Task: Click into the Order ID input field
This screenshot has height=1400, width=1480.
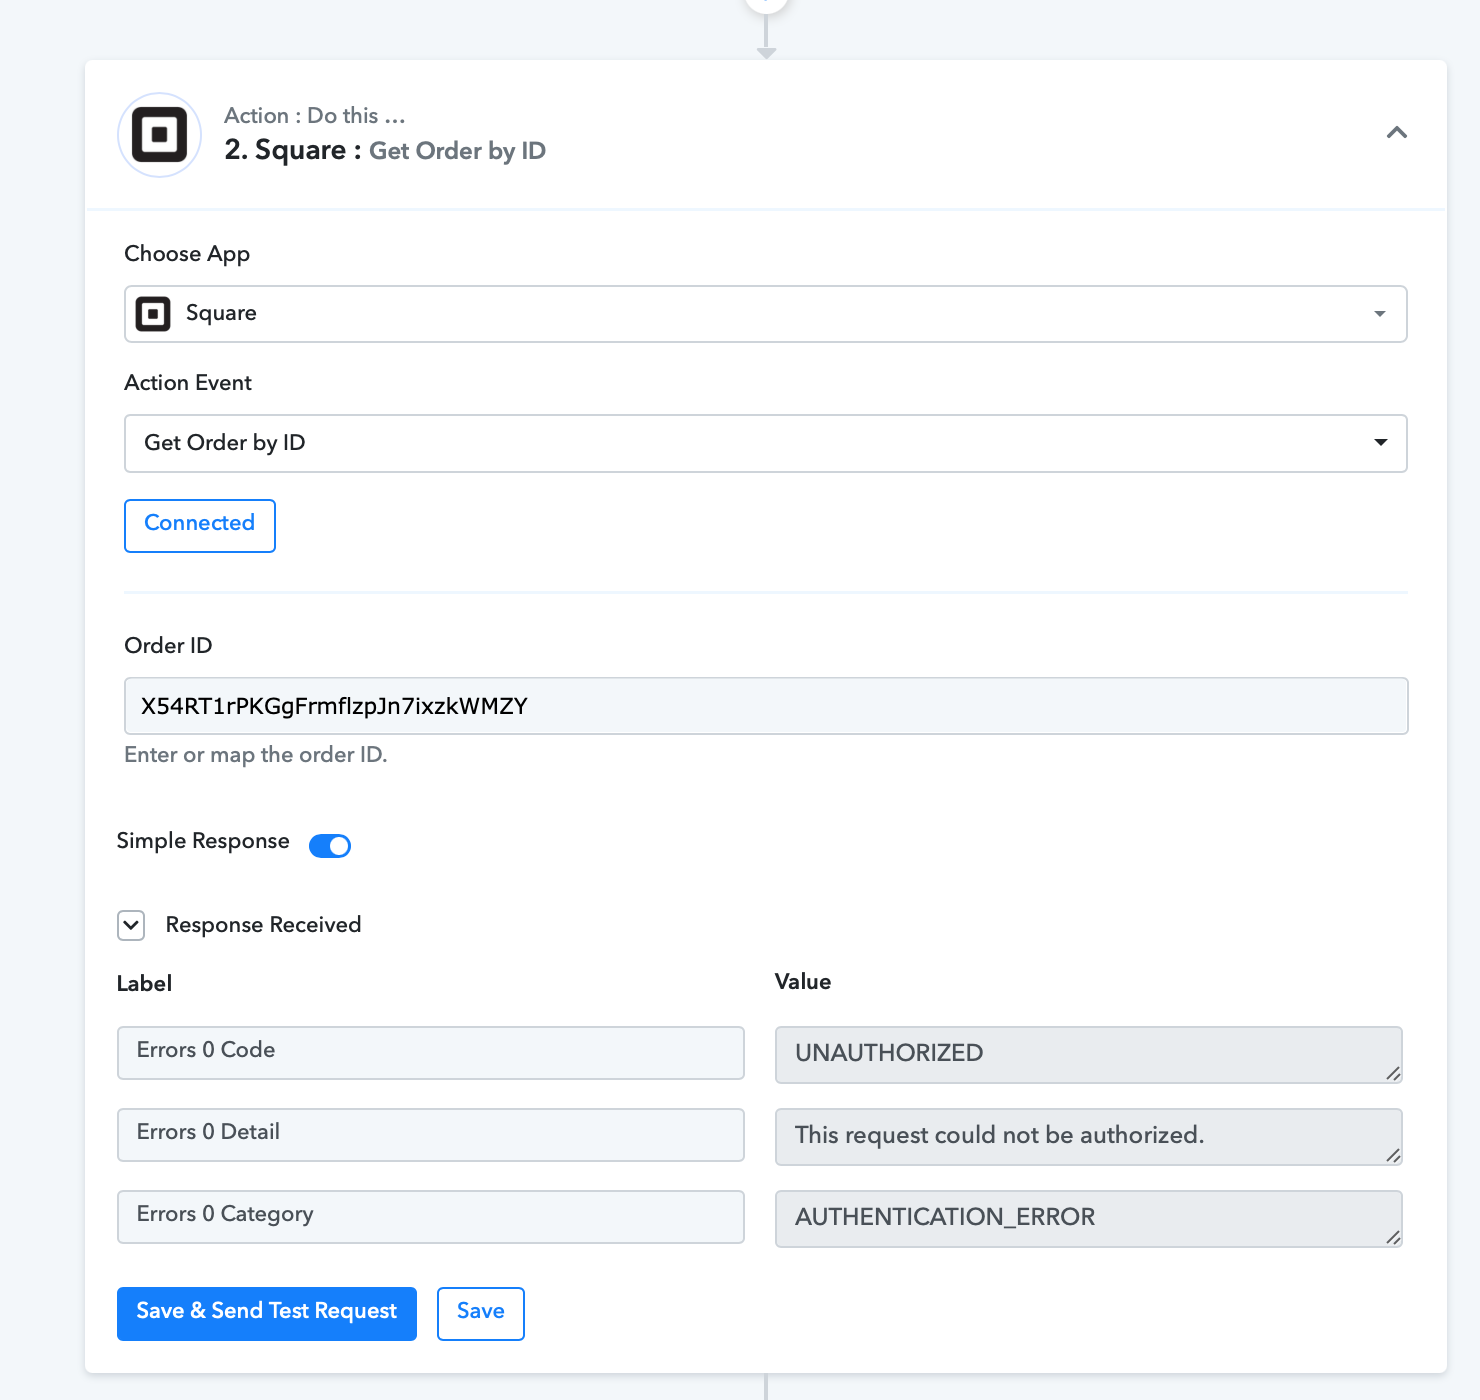Action: (x=766, y=706)
